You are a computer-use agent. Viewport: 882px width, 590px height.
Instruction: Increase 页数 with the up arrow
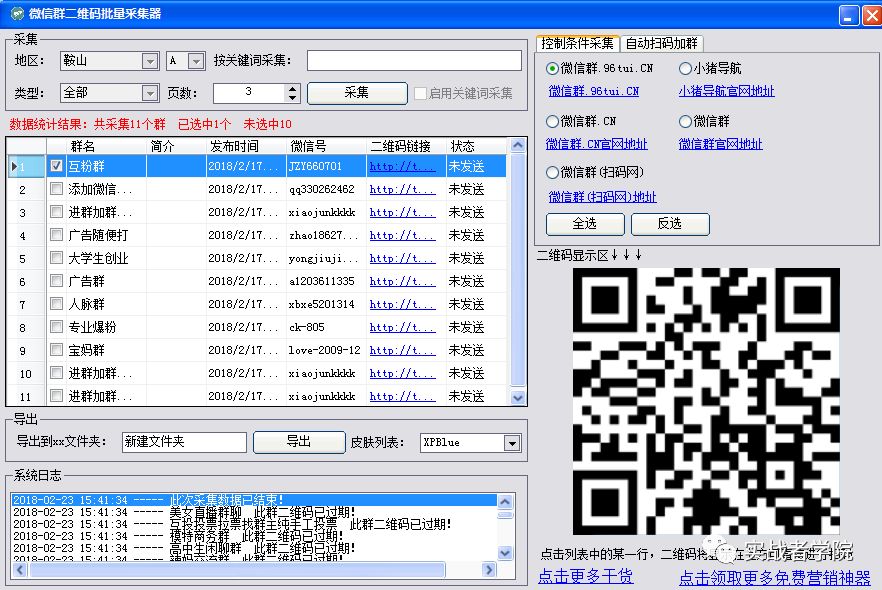292,88
